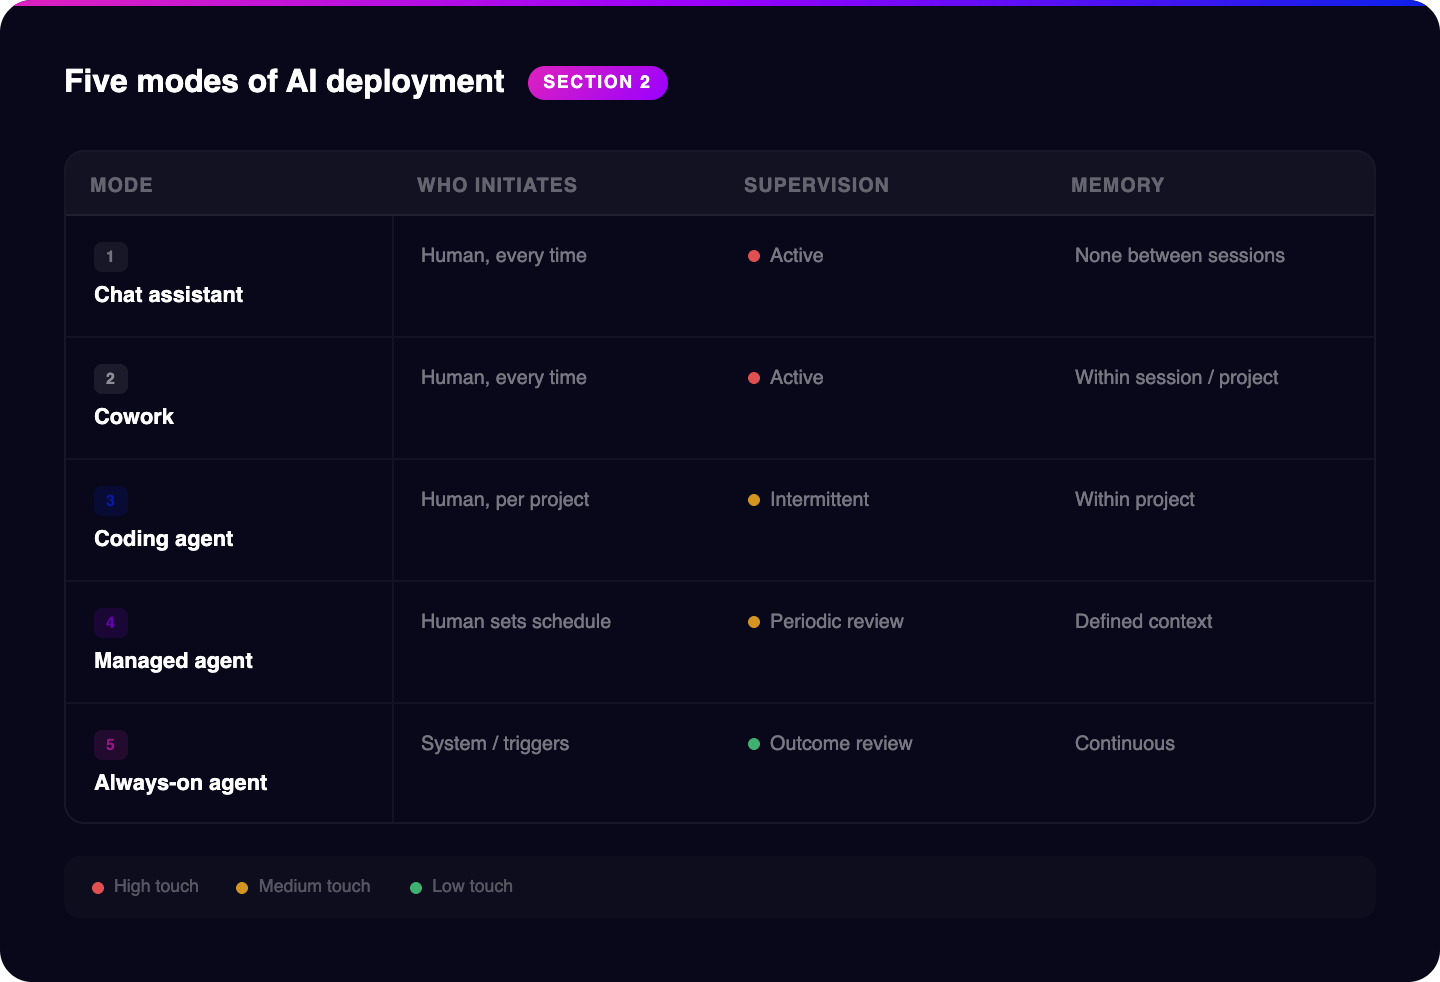
Task: Click number badge 2 above Cowork
Action: [x=110, y=379]
